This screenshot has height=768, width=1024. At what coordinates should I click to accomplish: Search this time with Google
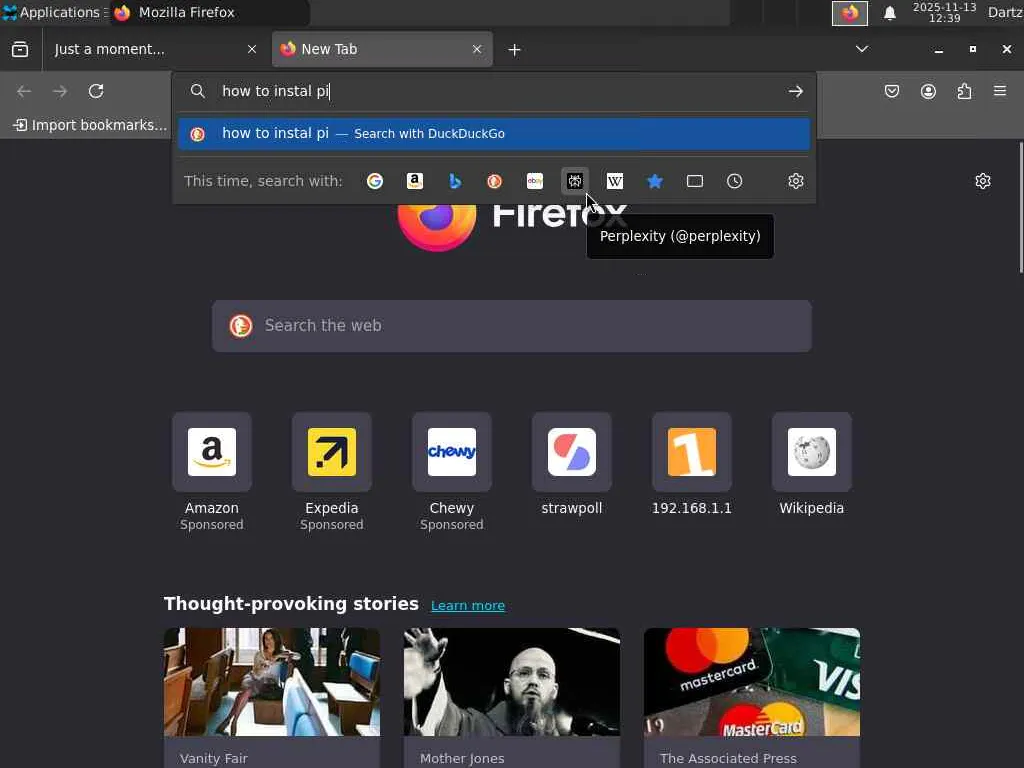pyautogui.click(x=375, y=181)
